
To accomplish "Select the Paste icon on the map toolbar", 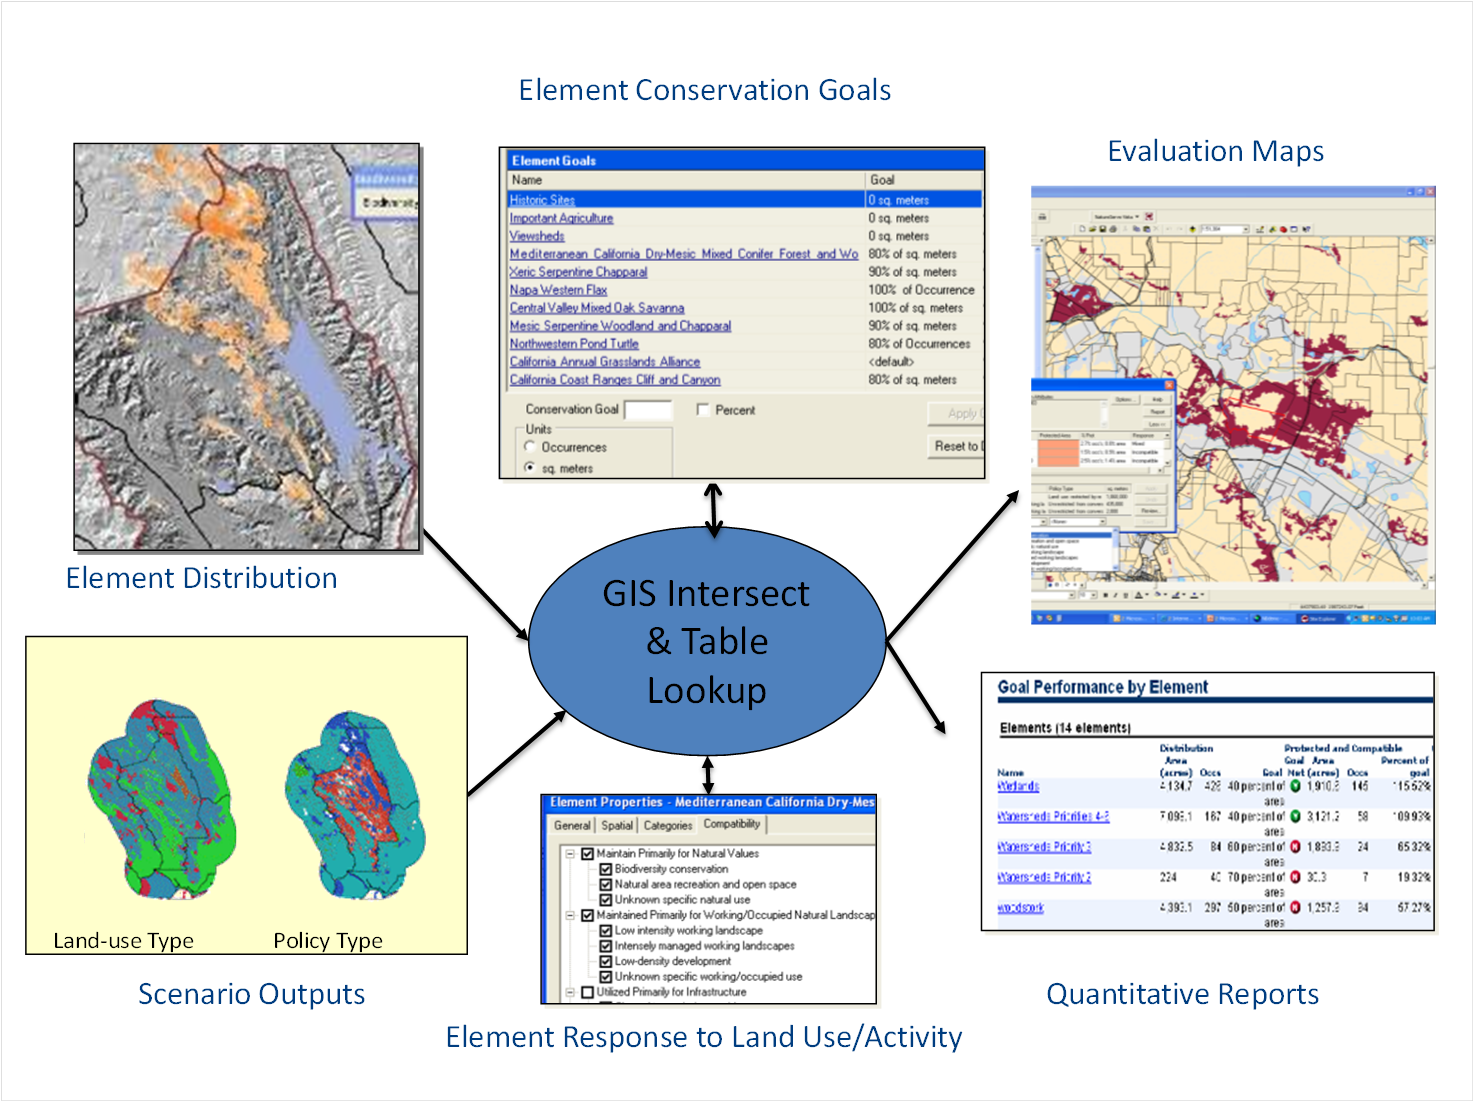I will [1146, 228].
